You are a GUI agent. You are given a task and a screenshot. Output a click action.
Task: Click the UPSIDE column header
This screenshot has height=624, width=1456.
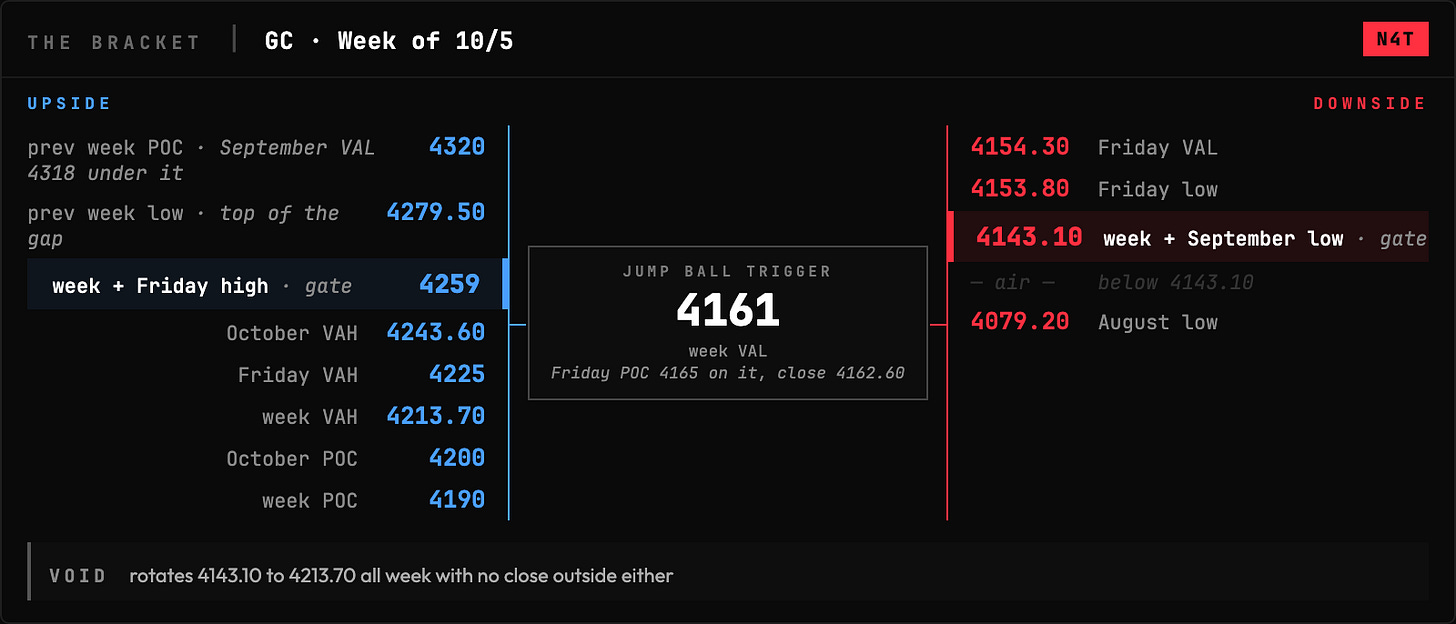70,103
